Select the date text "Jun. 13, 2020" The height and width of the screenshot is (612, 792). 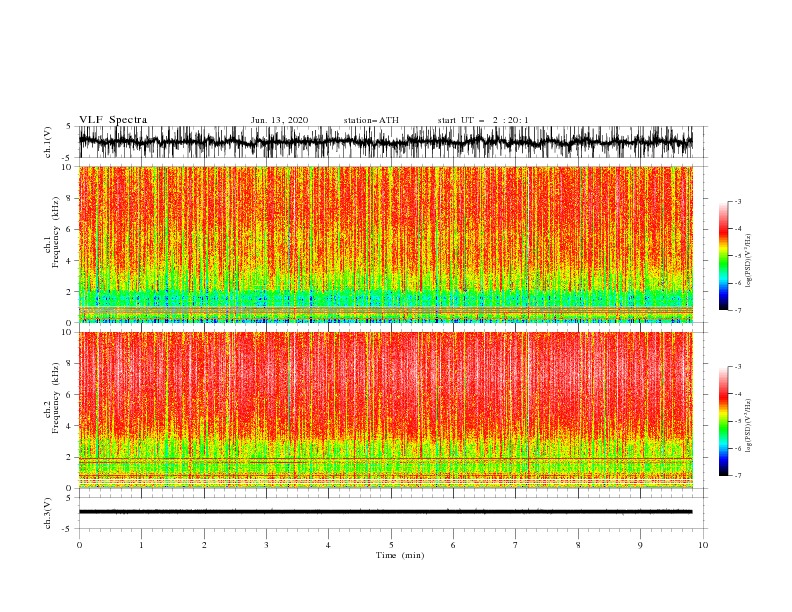tap(279, 120)
